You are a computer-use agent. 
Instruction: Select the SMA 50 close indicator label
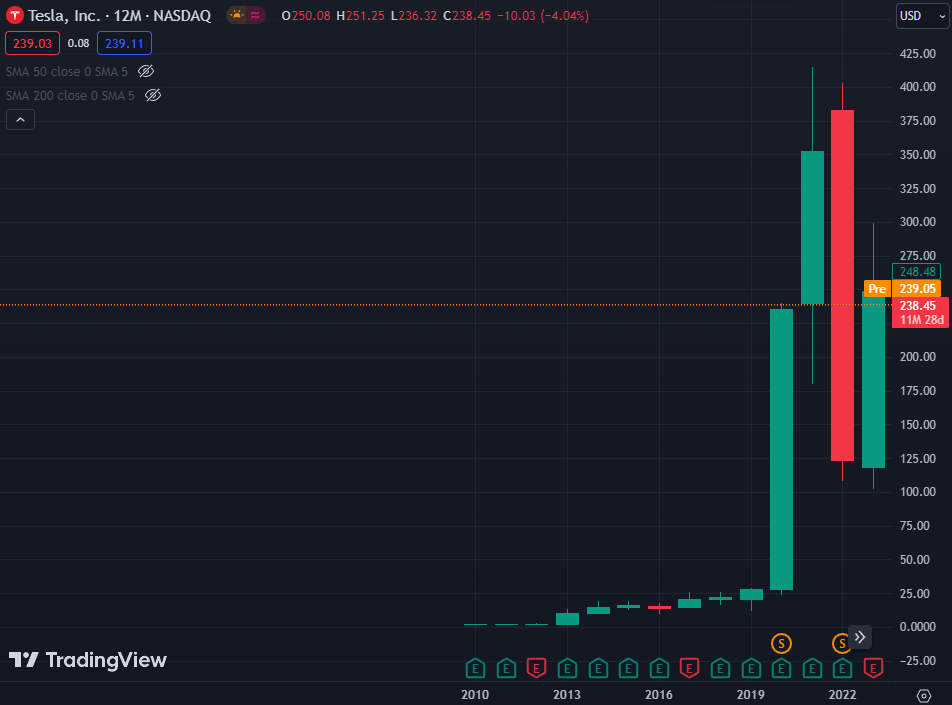[67, 72]
